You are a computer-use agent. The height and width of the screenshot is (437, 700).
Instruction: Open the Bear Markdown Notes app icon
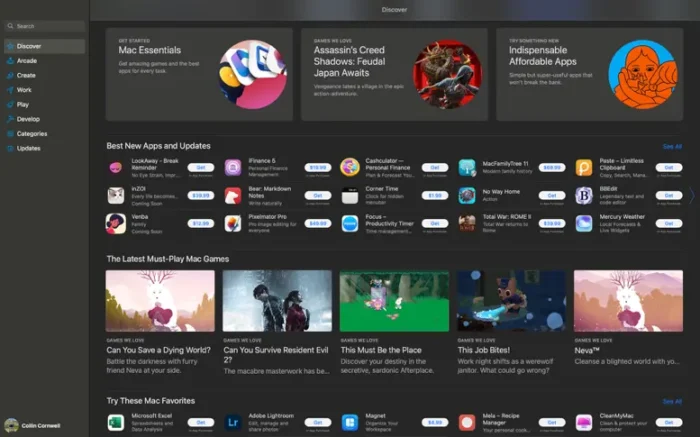(233, 196)
